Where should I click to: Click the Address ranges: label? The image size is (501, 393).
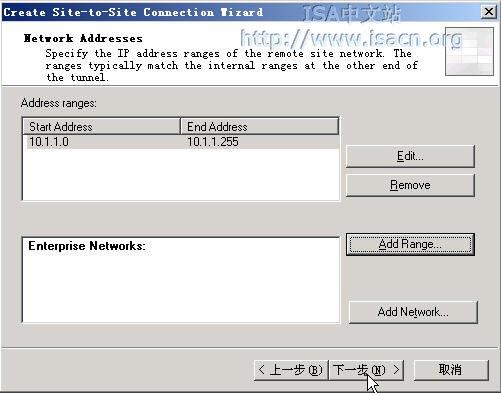(x=59, y=103)
